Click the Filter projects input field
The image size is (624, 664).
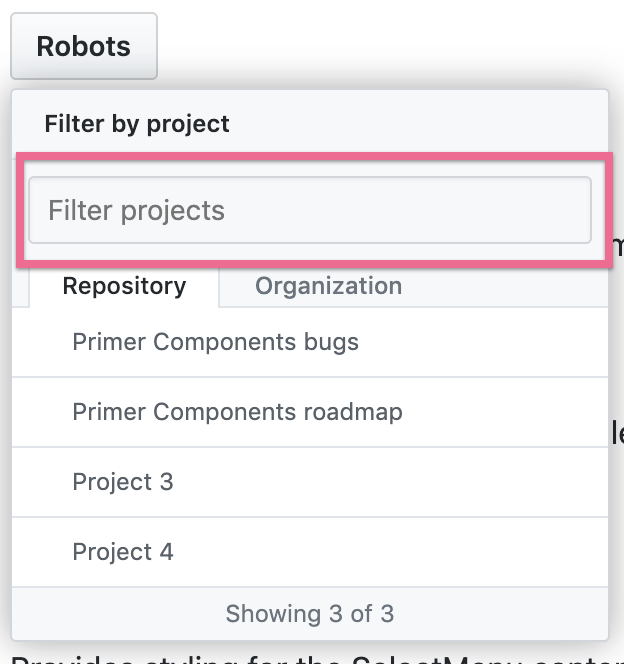coord(310,210)
